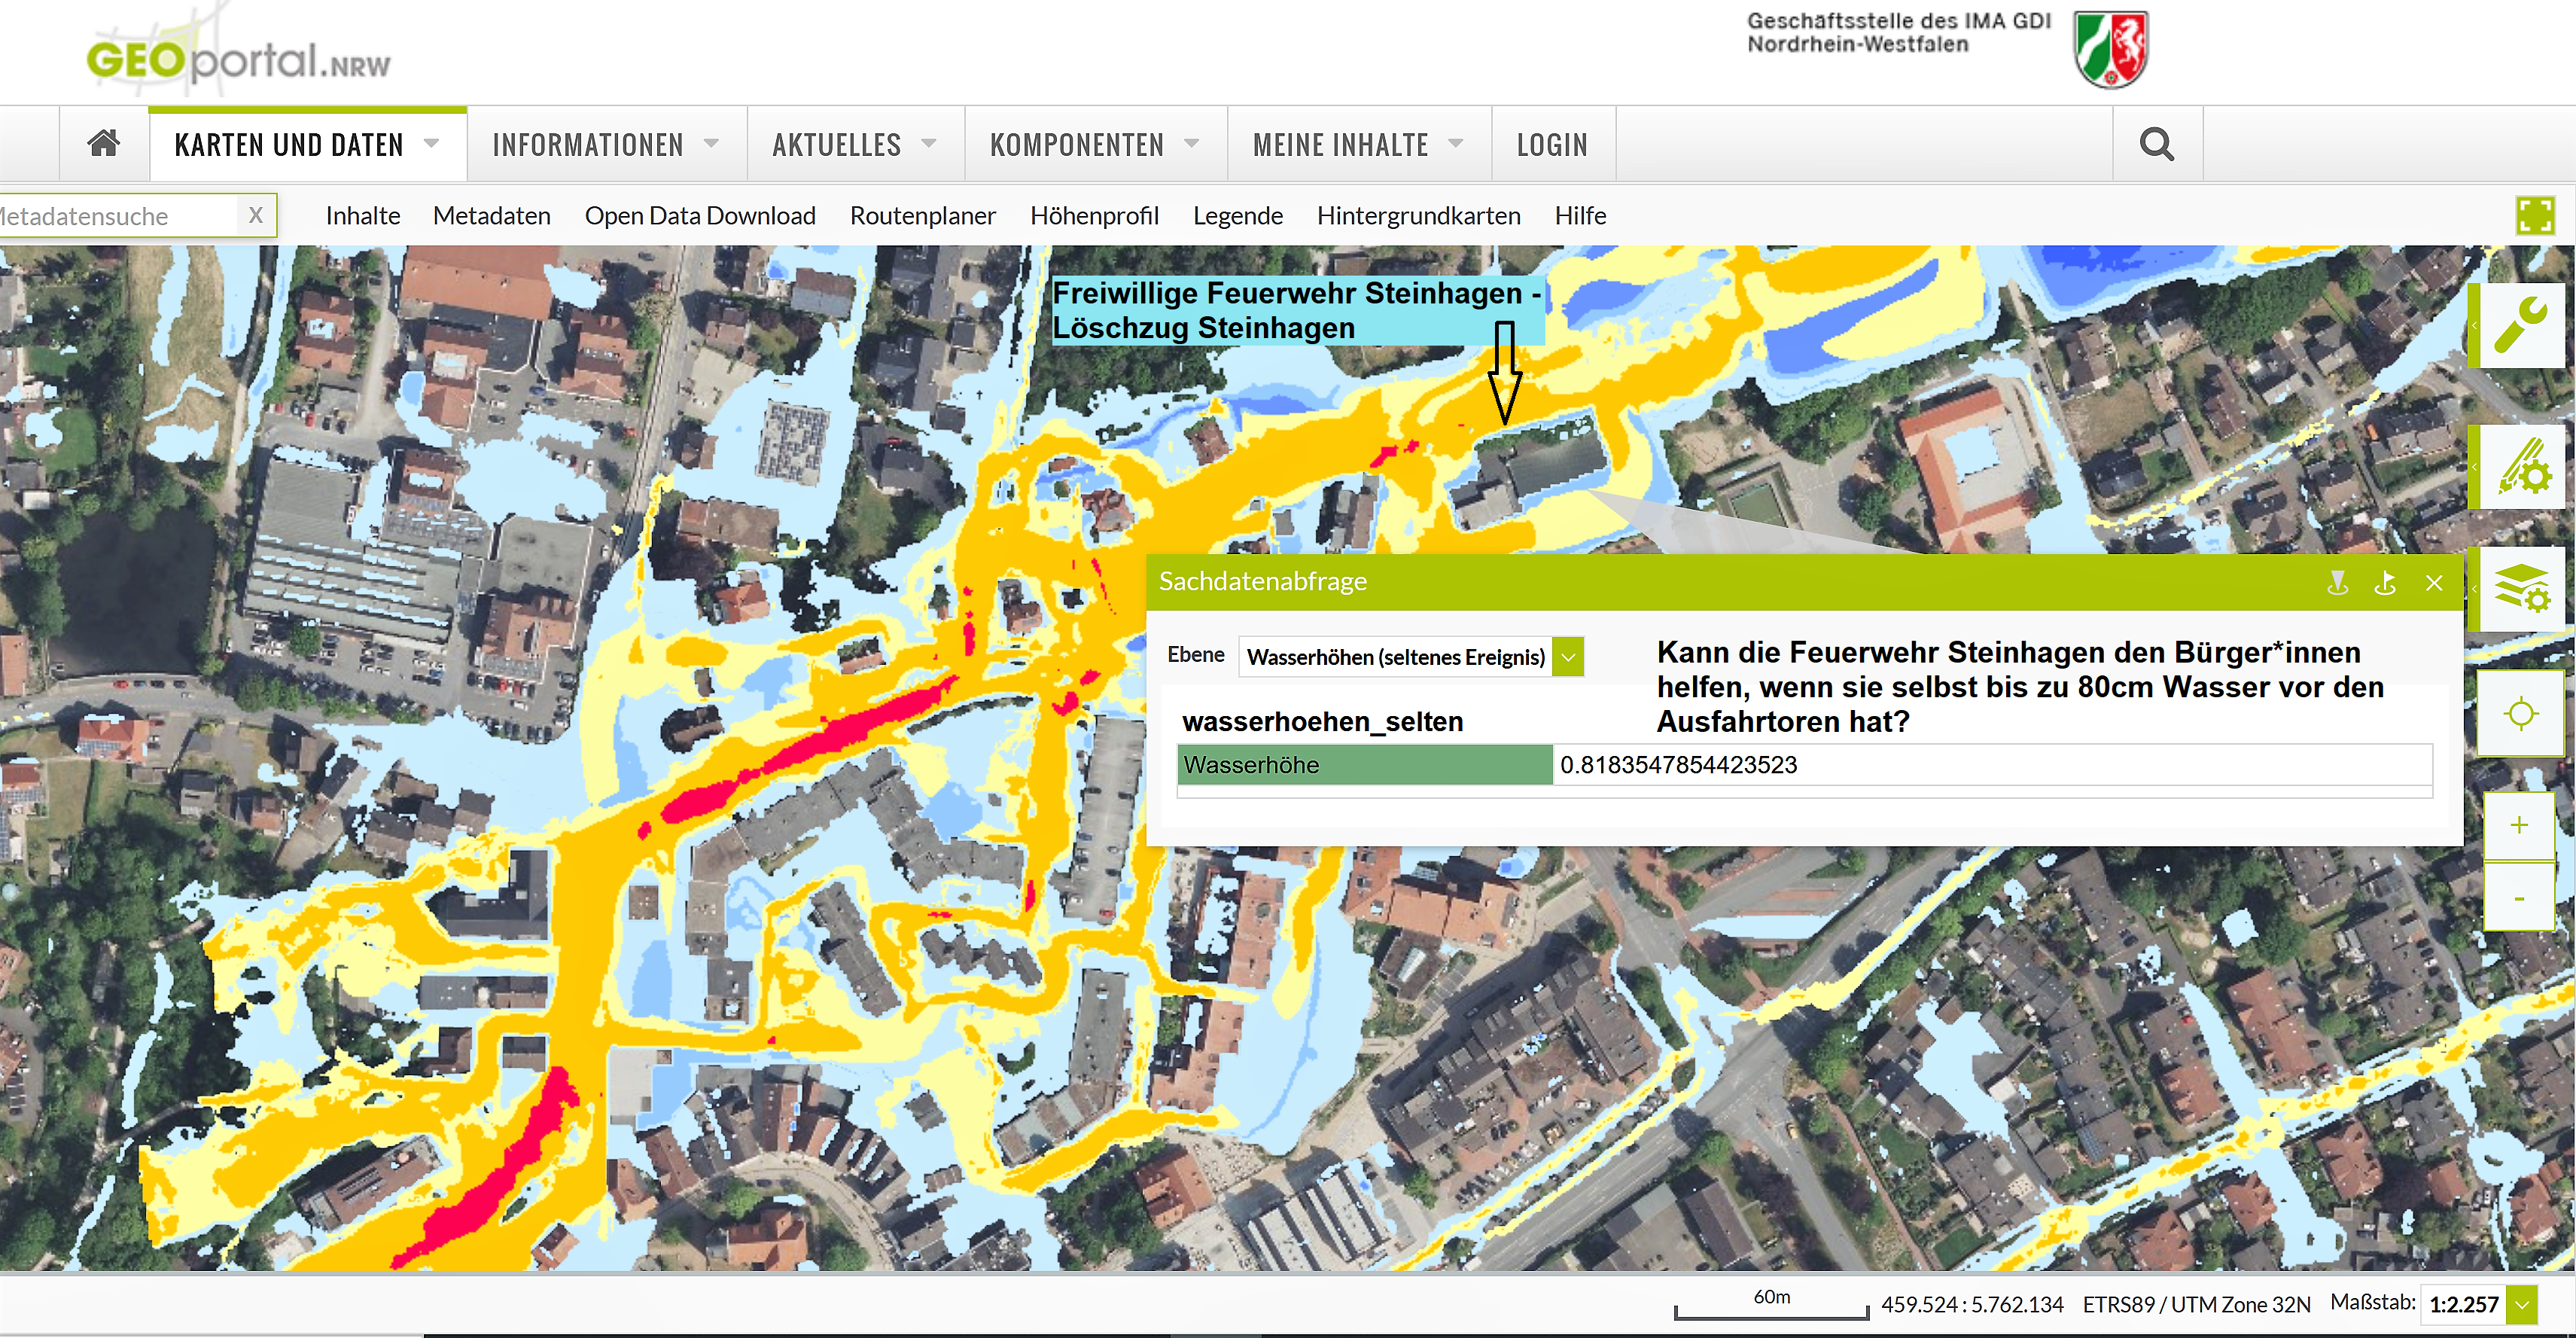Zoom in the map with plus button

[x=2519, y=825]
